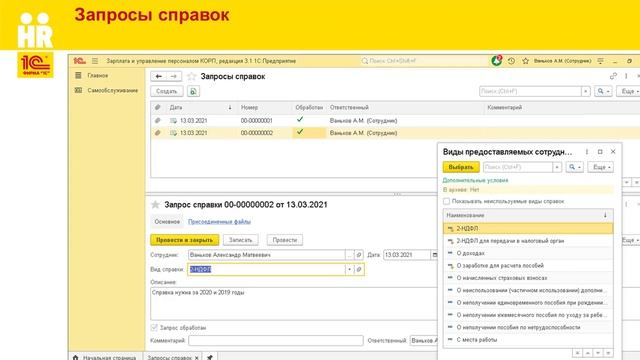
Task: Click the Описание text area
Action: 293,304
